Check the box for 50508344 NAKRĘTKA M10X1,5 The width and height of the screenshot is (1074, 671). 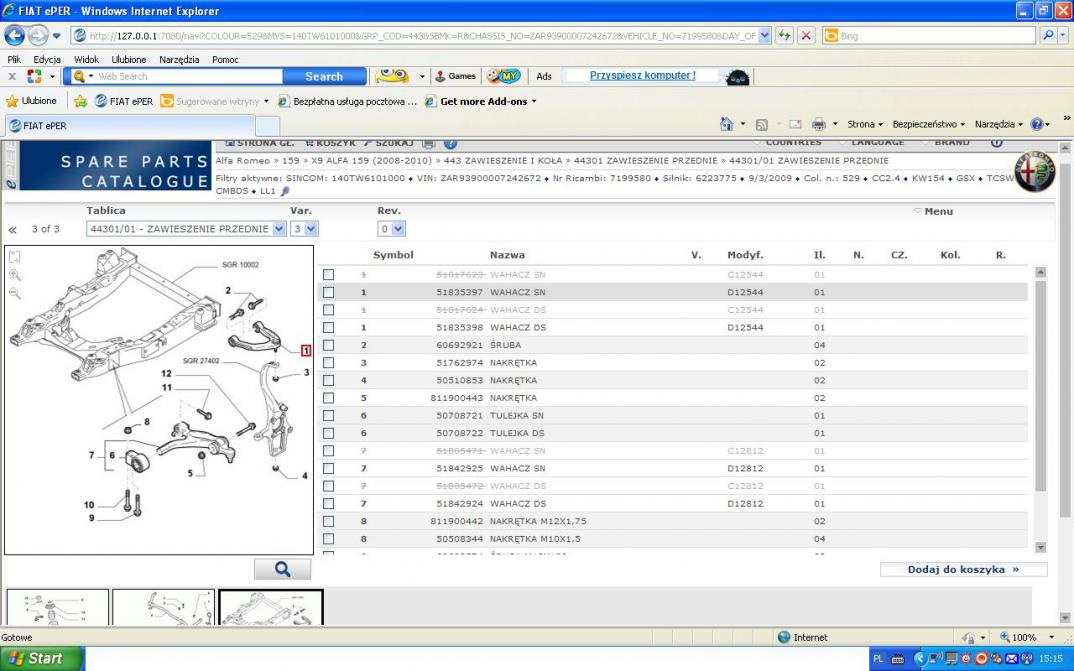point(329,540)
